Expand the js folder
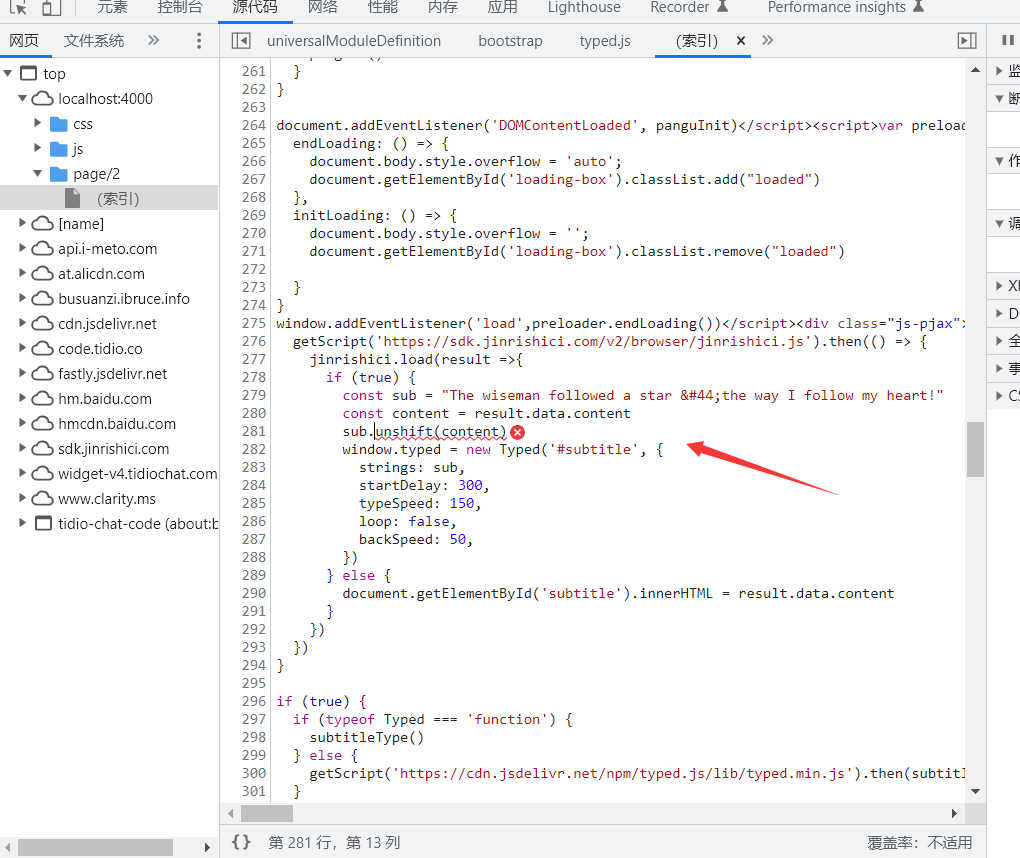Image resolution: width=1020 pixels, height=858 pixels. tap(38, 148)
